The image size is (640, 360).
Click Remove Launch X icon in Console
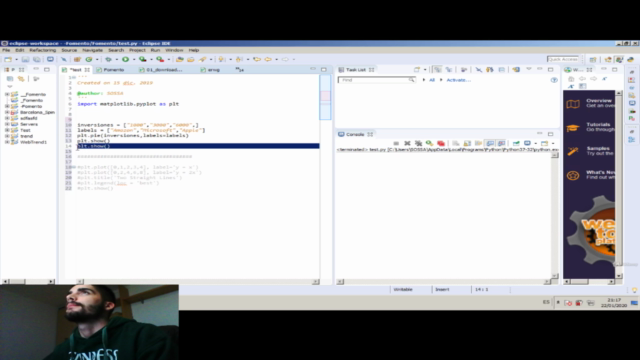pos(407,143)
